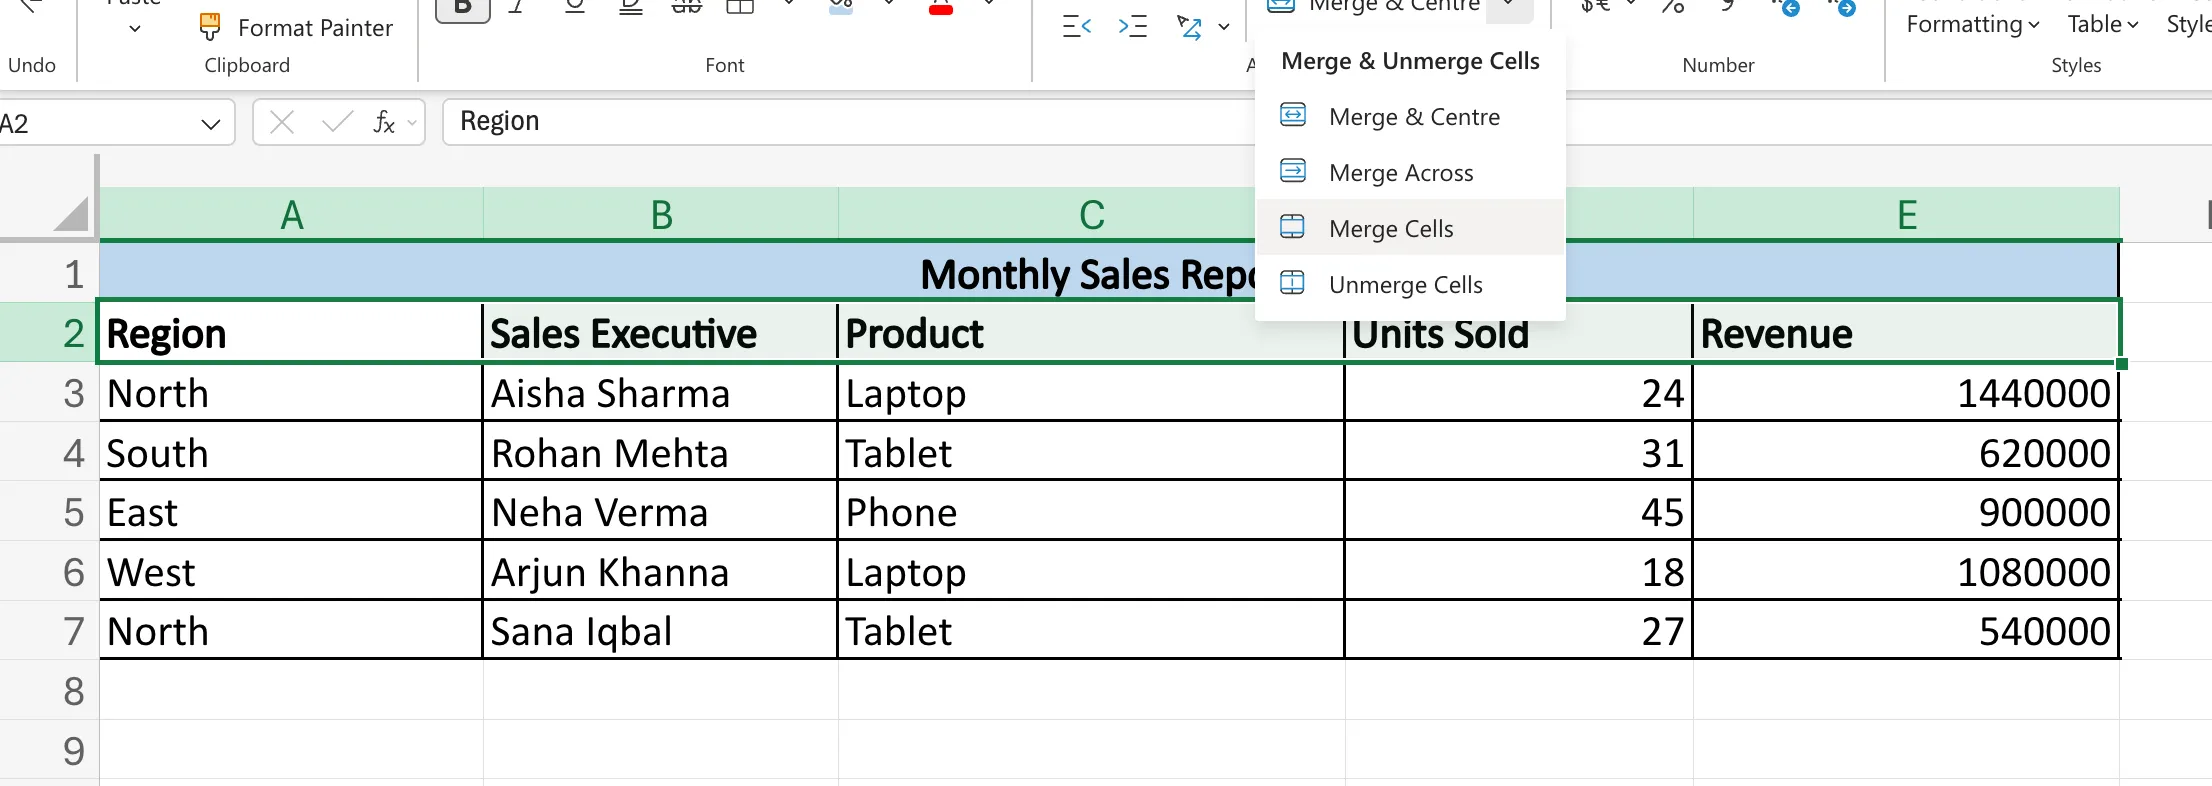Click the Format Painter brush icon
Screen dimensions: 2212x786
tap(210, 27)
